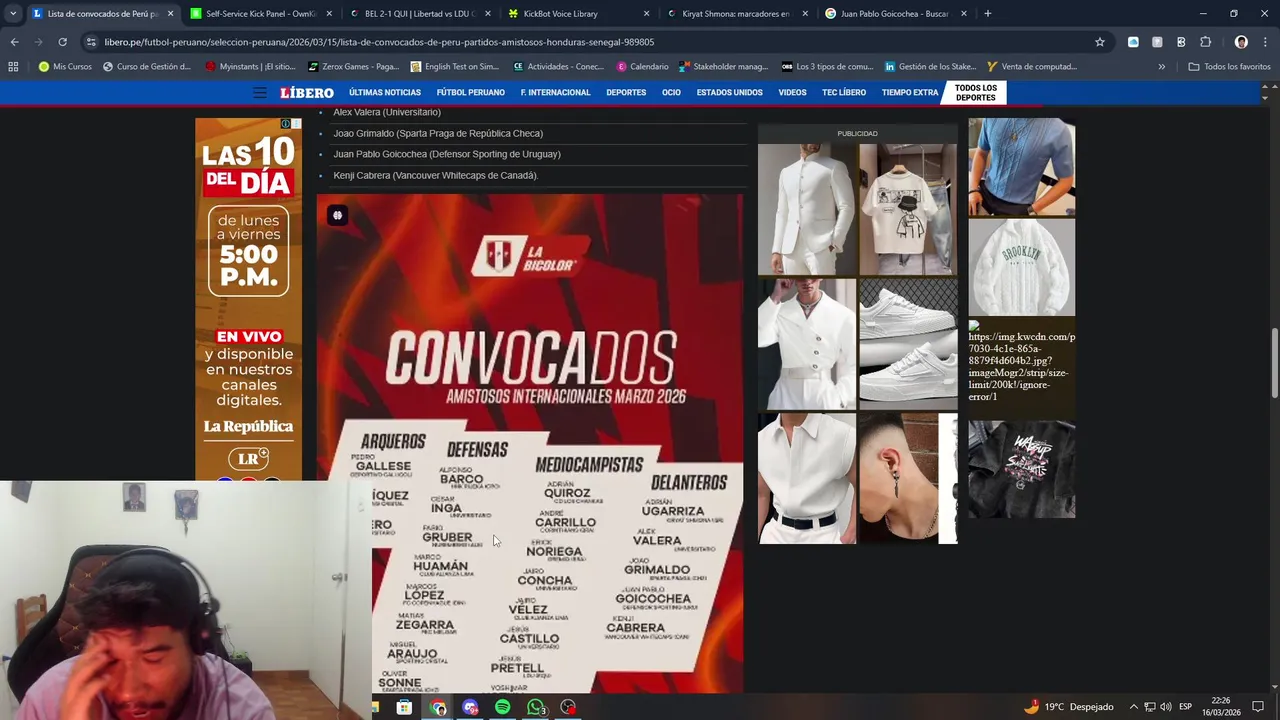Close the 'Lista de convocados de Perú' tab
The height and width of the screenshot is (720, 1280).
pos(170,14)
